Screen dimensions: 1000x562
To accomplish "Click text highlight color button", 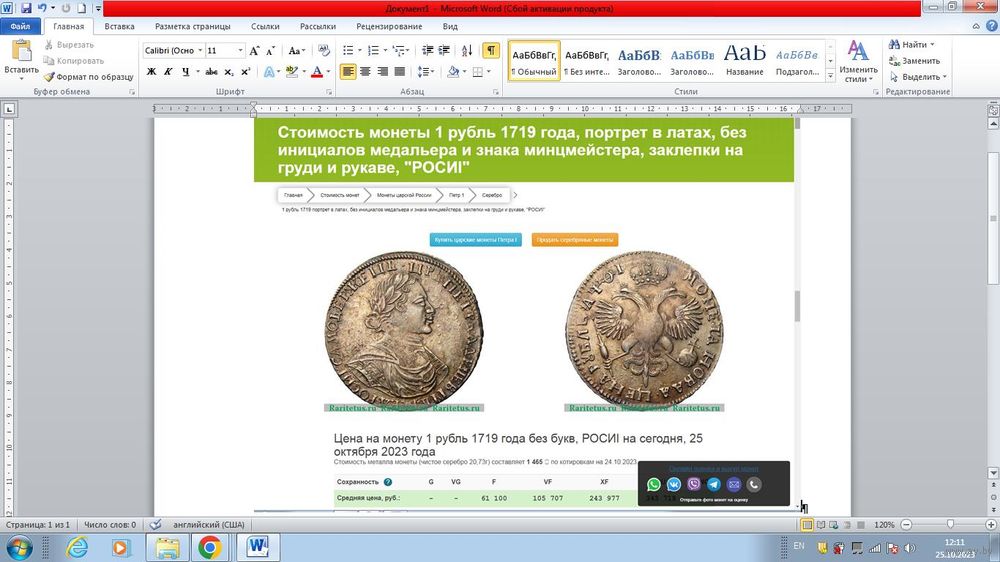I will tap(291, 71).
